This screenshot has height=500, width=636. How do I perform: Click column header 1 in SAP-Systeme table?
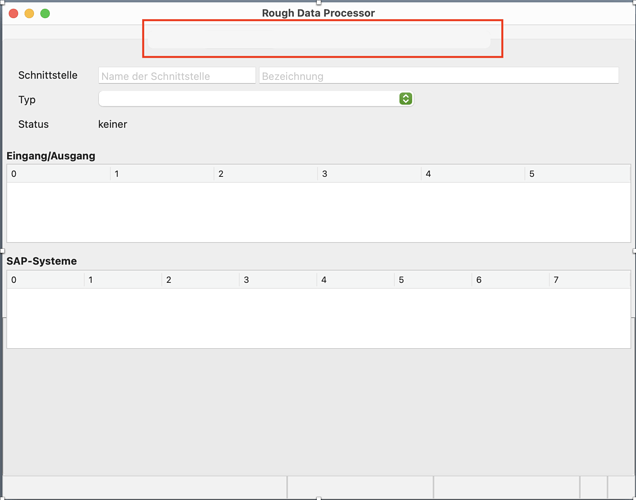123,280
